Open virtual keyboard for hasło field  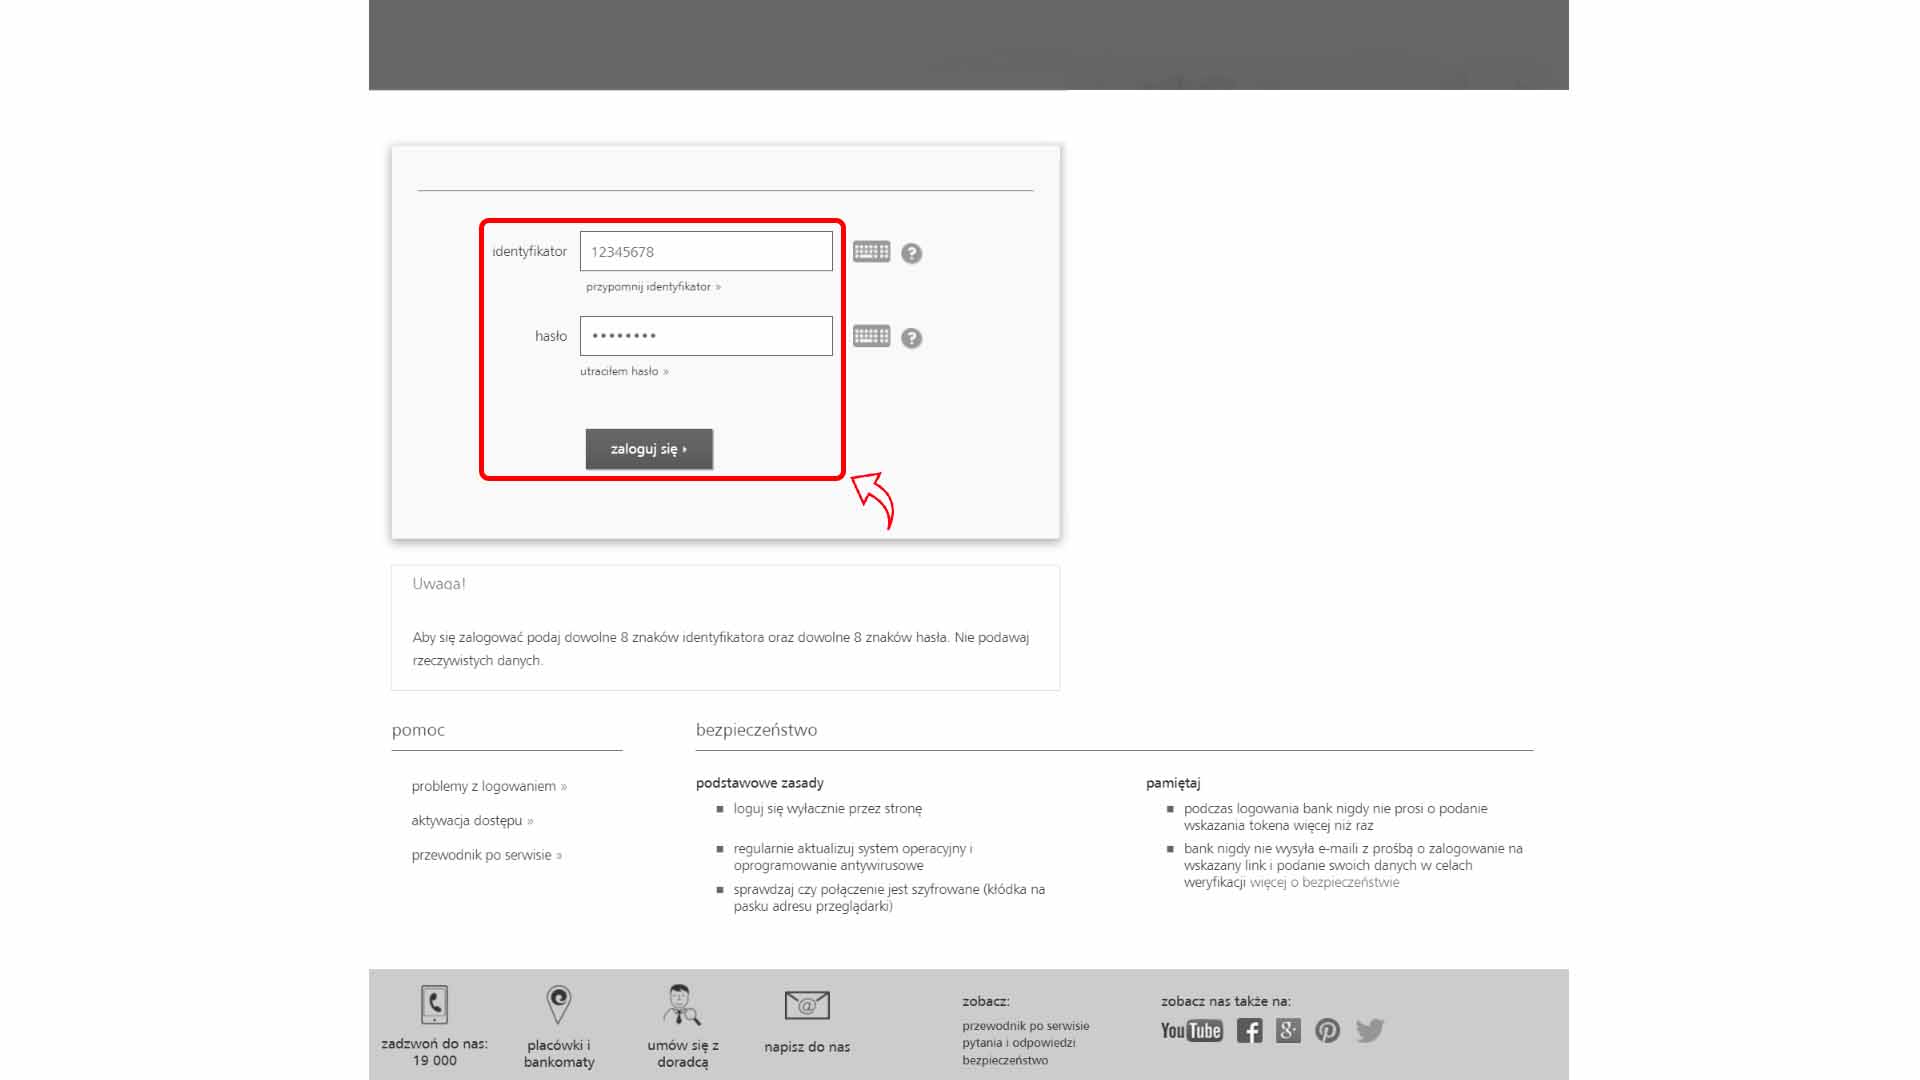[x=871, y=337]
